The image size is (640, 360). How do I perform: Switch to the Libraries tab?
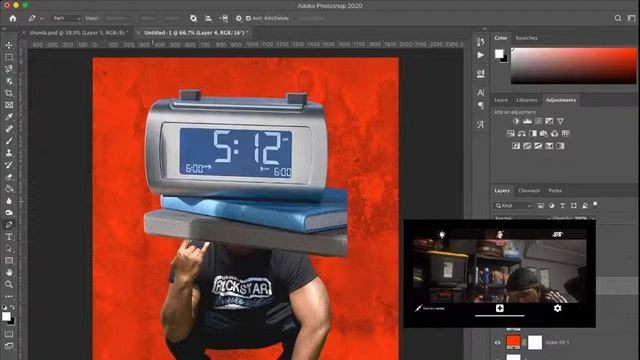click(x=527, y=100)
